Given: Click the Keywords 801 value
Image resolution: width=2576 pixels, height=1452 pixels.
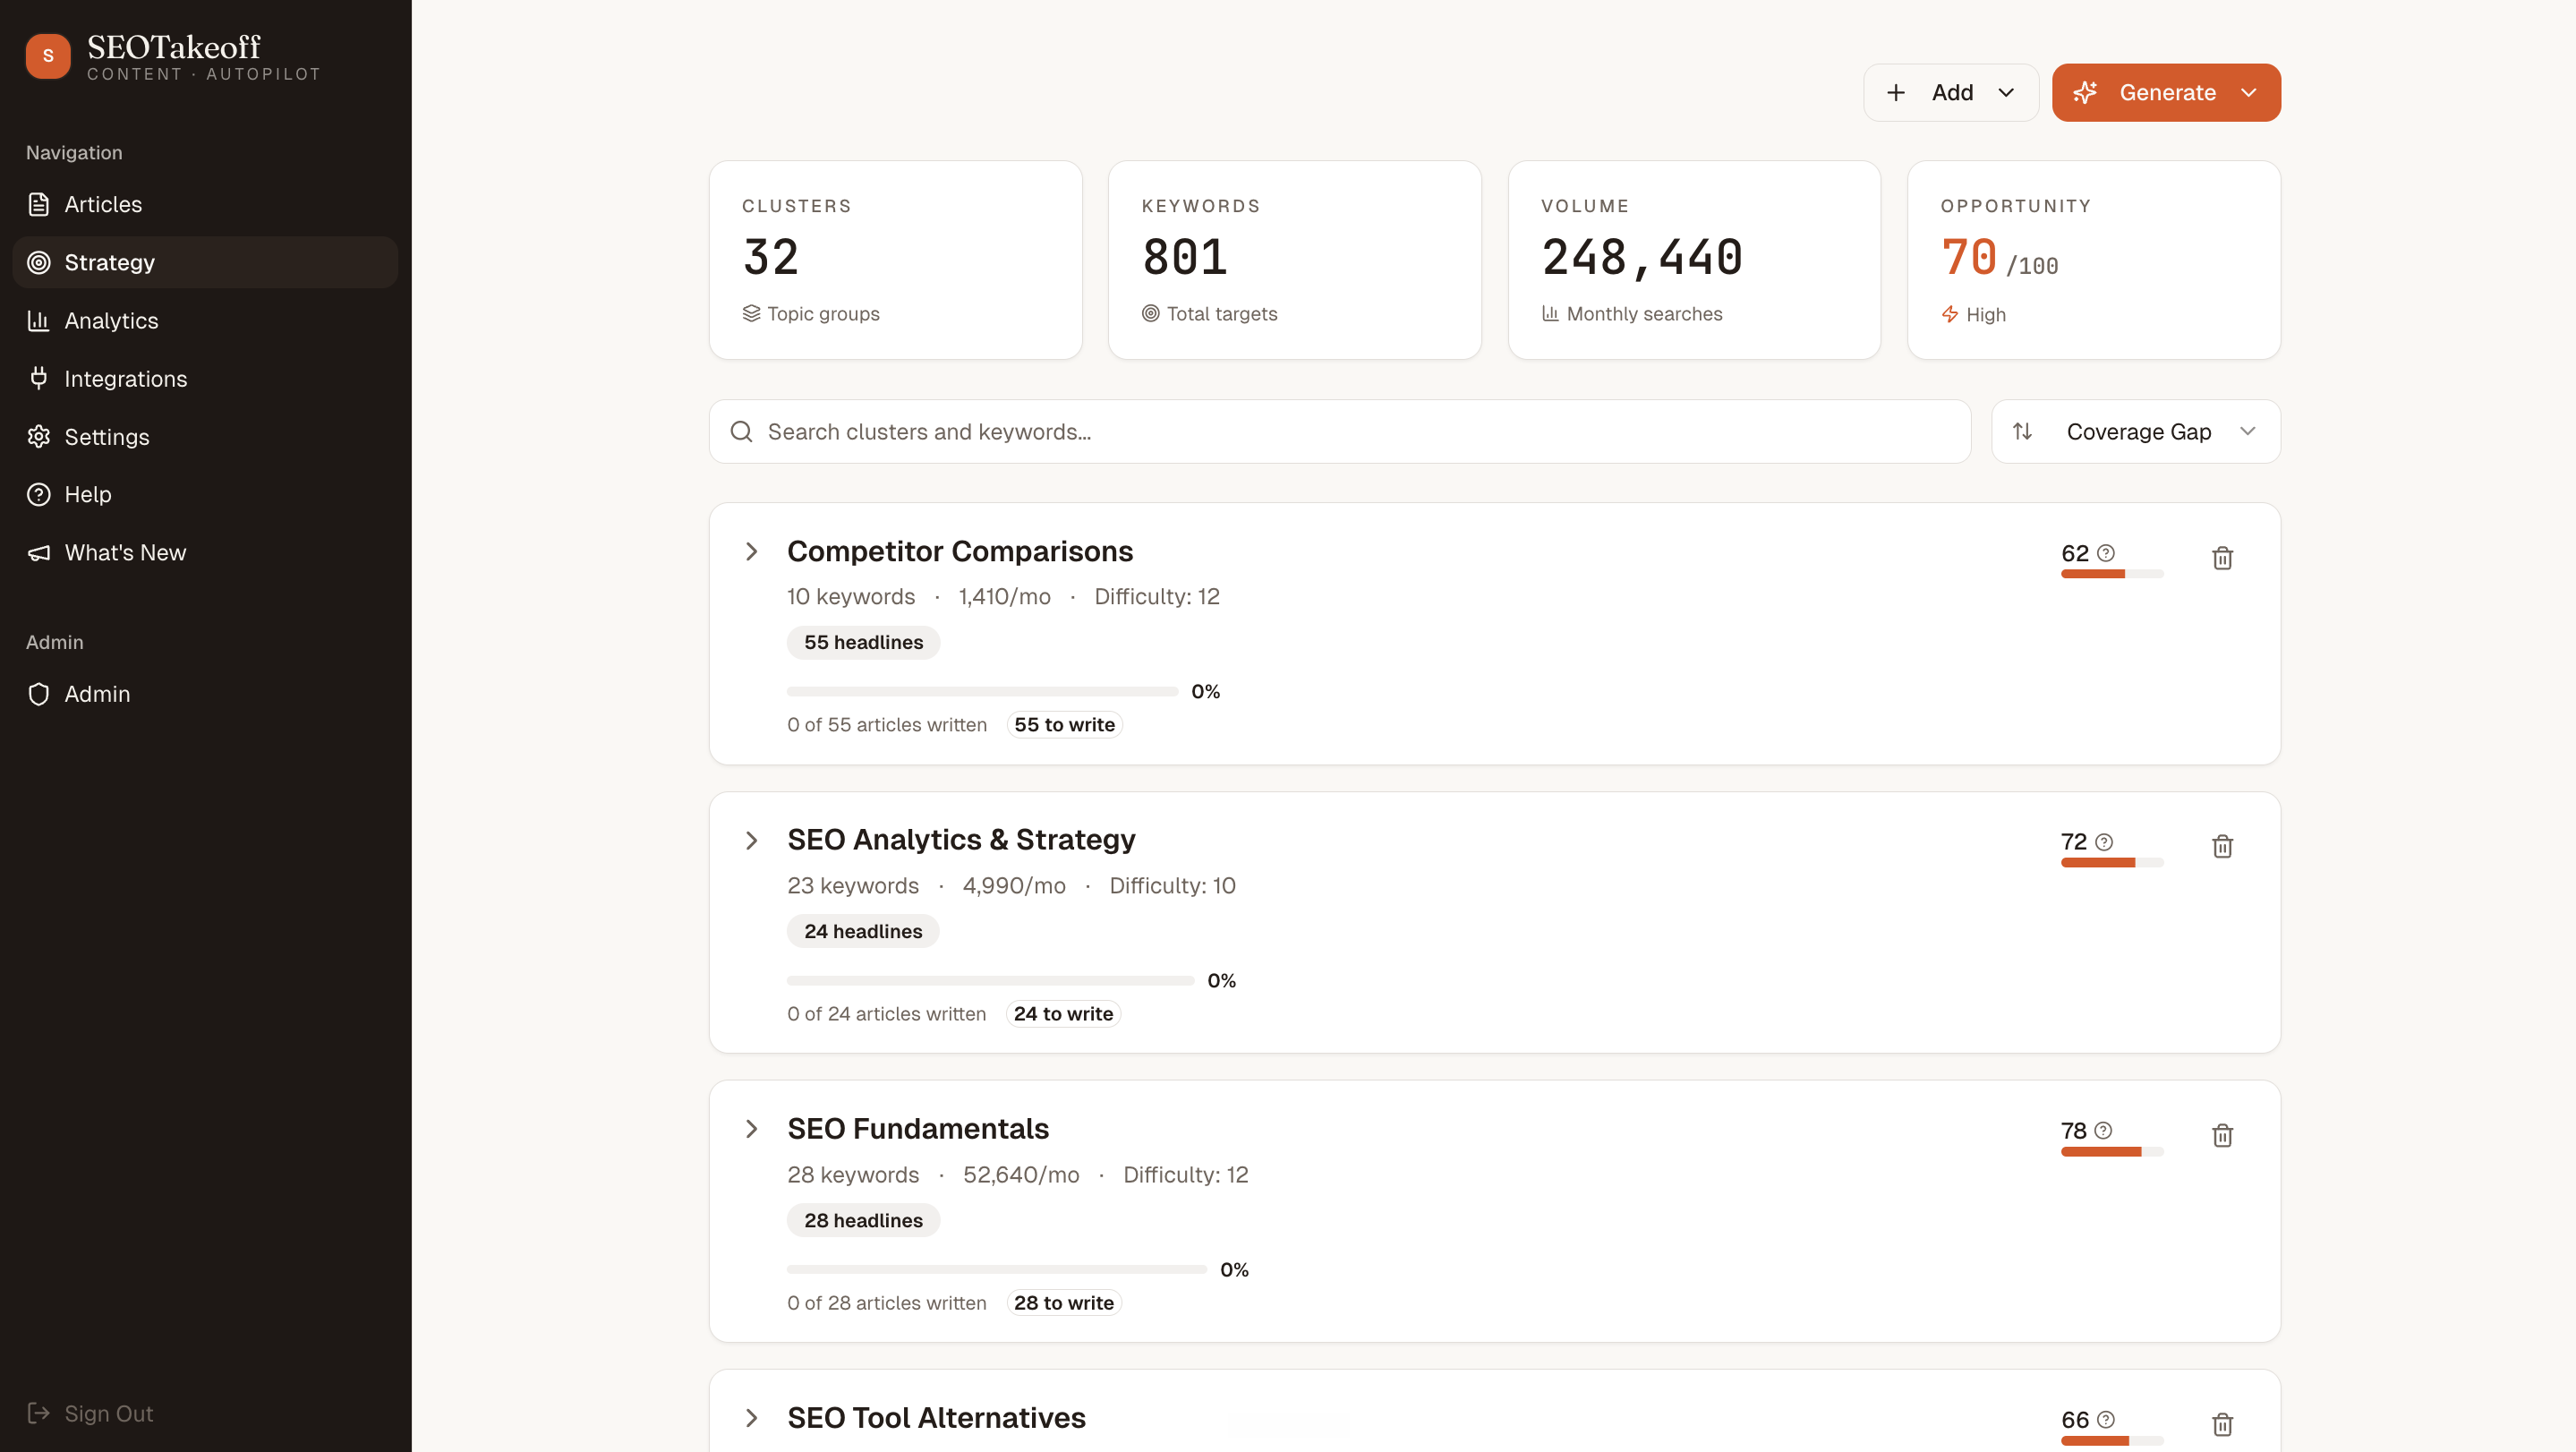Looking at the screenshot, I should [x=1184, y=257].
